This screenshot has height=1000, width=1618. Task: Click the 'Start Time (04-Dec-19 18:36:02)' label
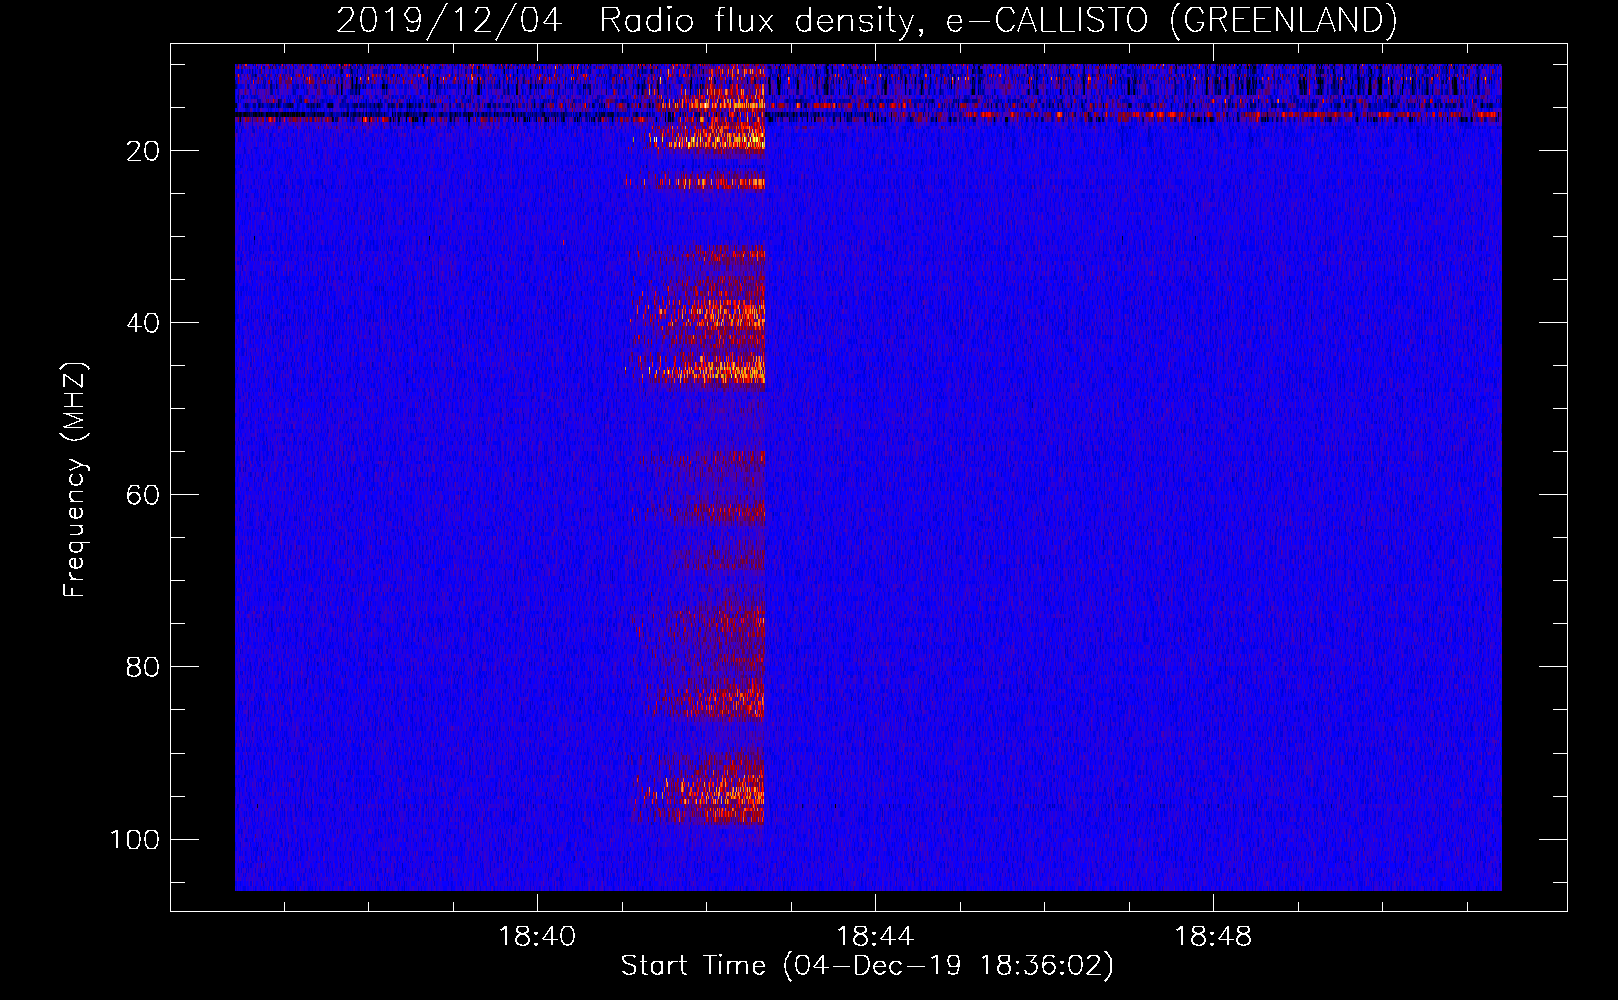tap(867, 966)
